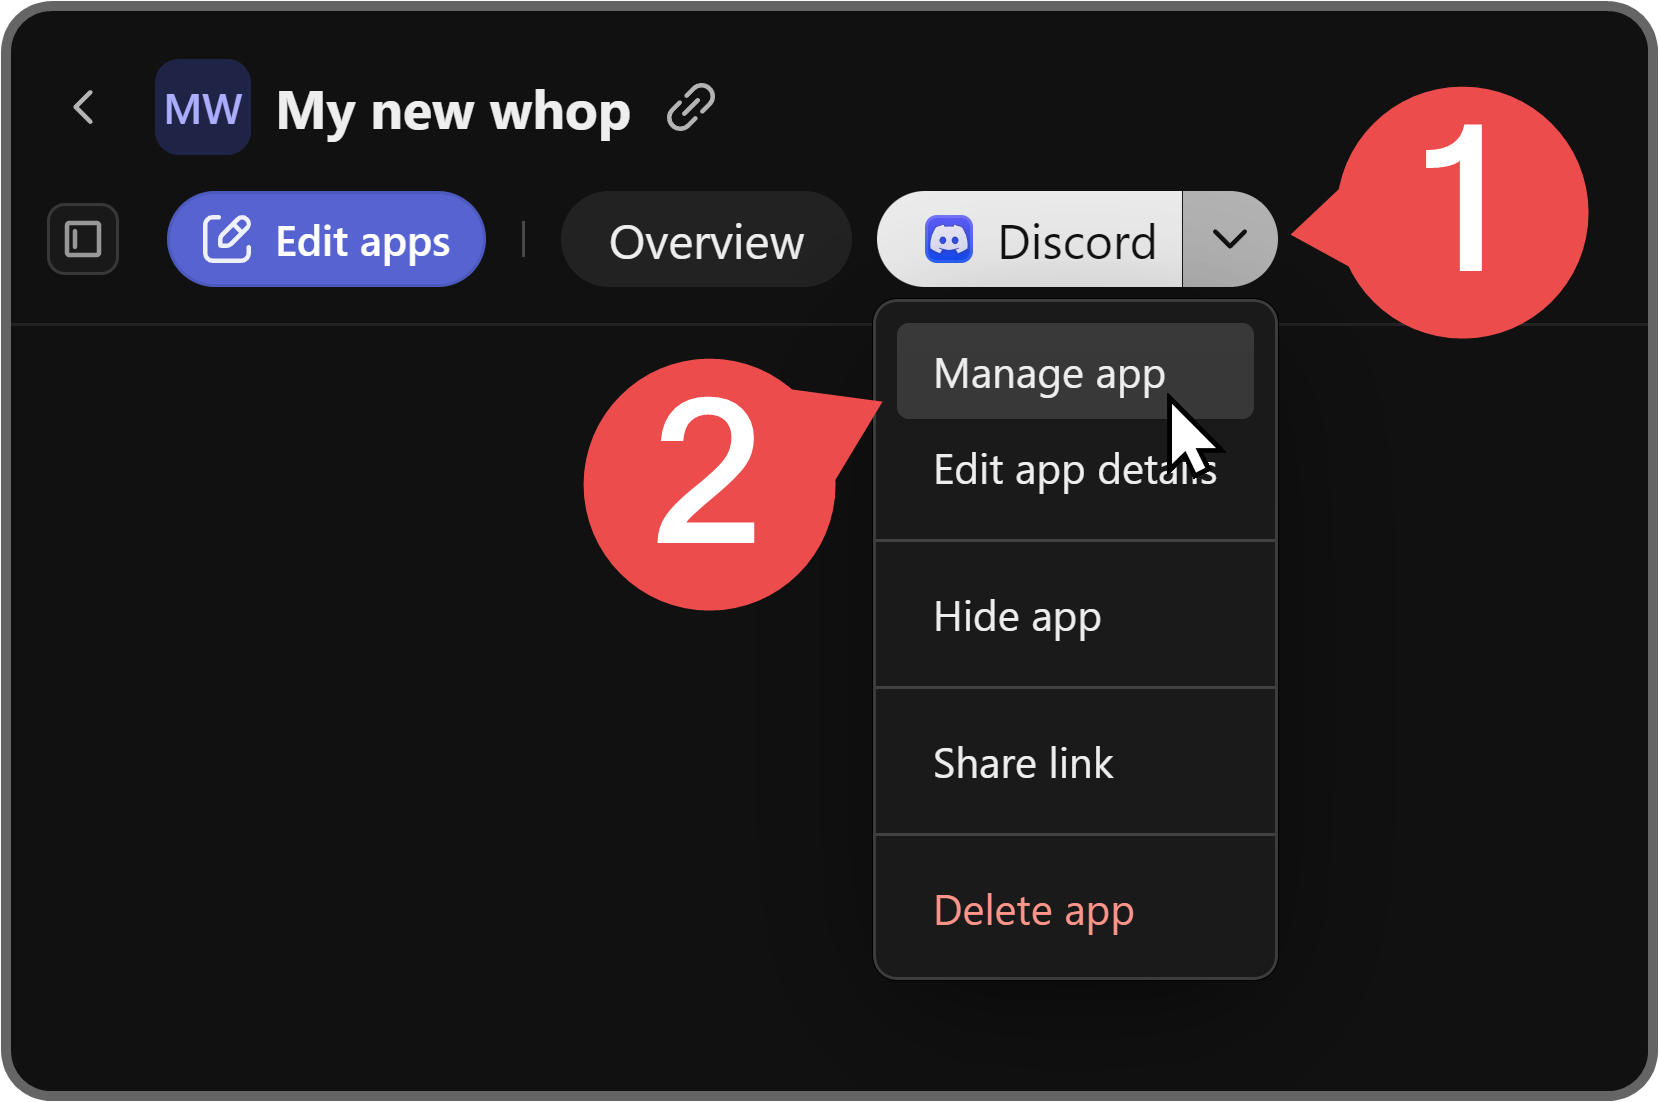Switch to the Overview tab

click(x=706, y=239)
